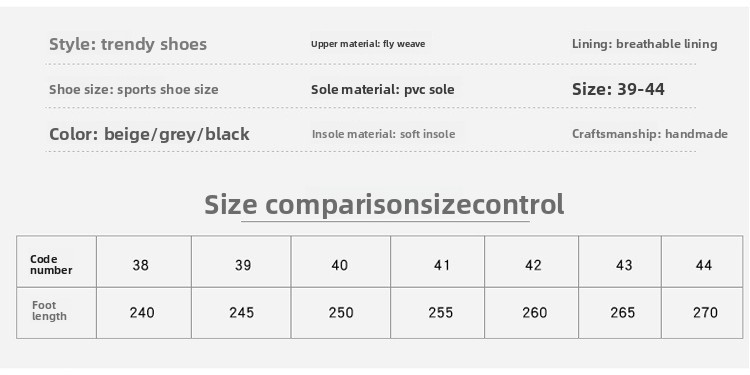Click the size 41 table cell
Image resolution: width=750 pixels, height=375 pixels.
point(438,262)
